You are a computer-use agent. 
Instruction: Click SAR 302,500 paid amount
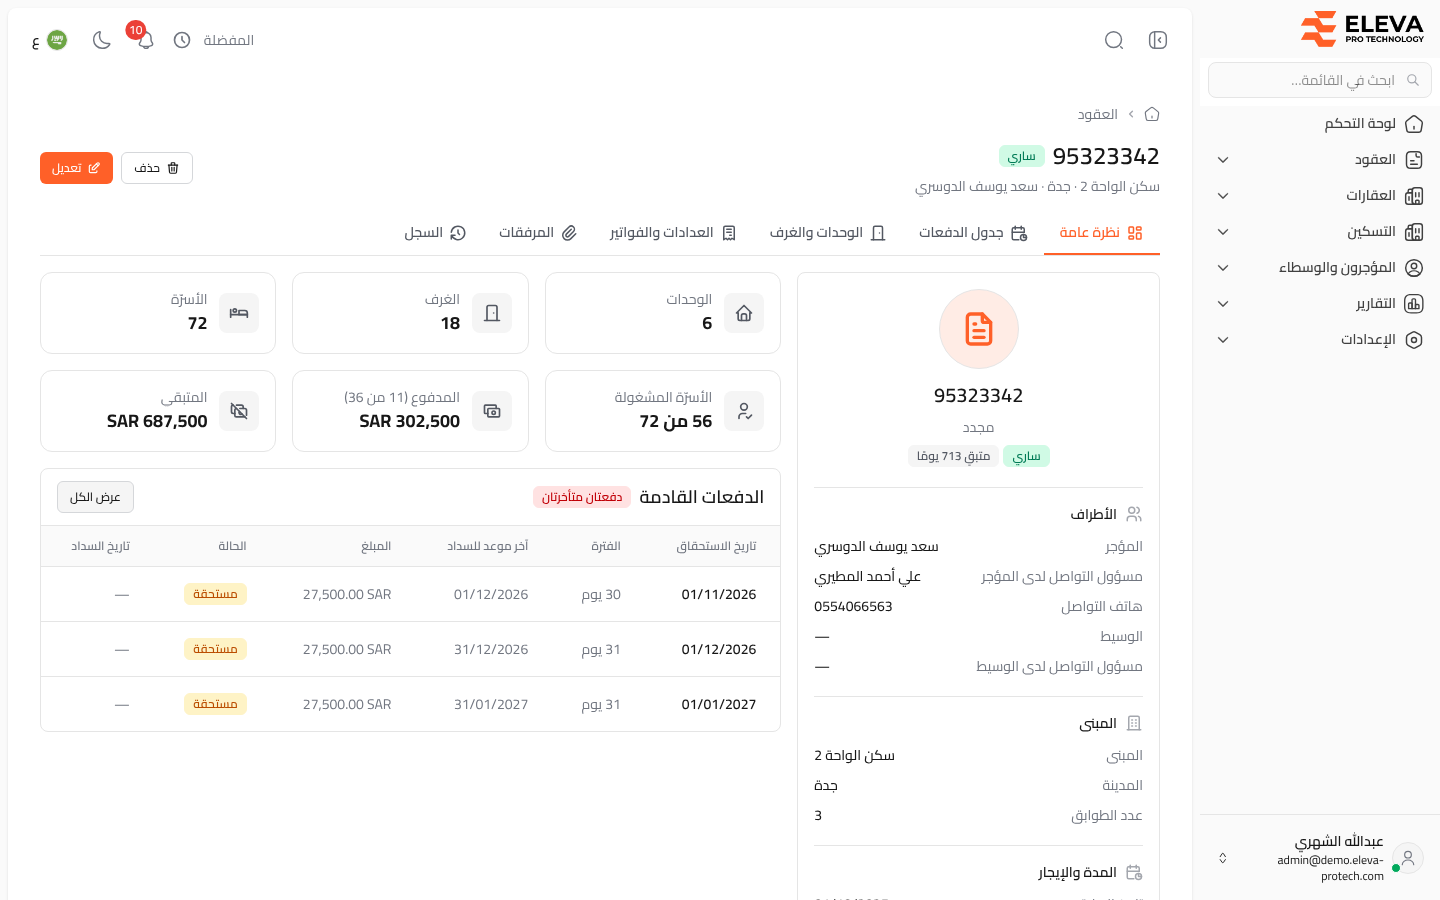410,421
